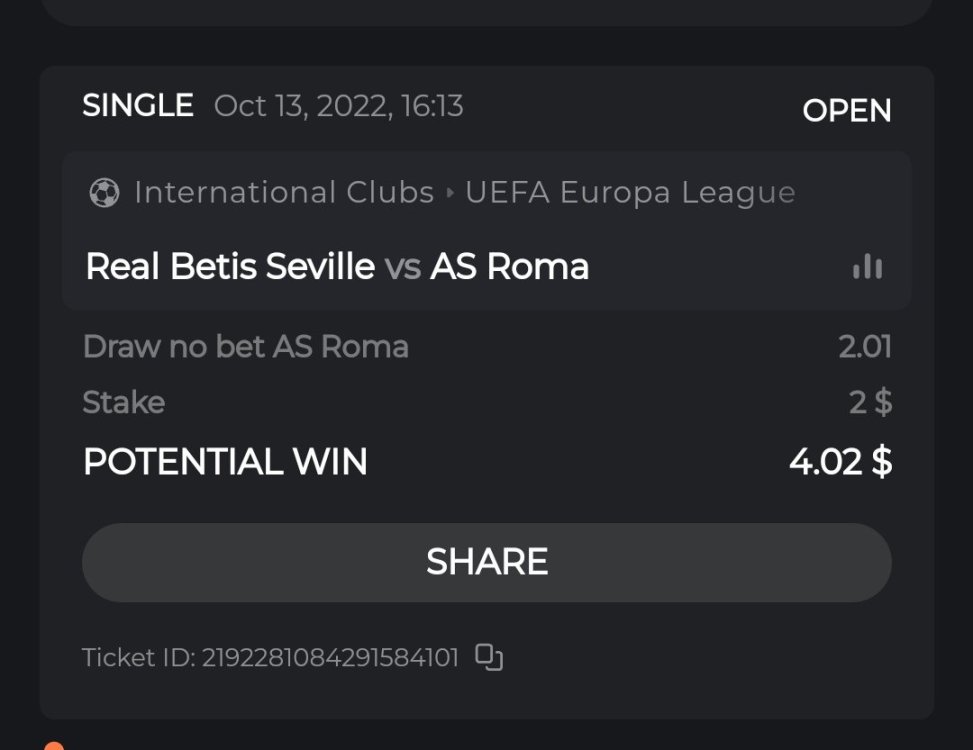Click the soccer ball sport icon
The width and height of the screenshot is (973, 750).
tap(104, 192)
